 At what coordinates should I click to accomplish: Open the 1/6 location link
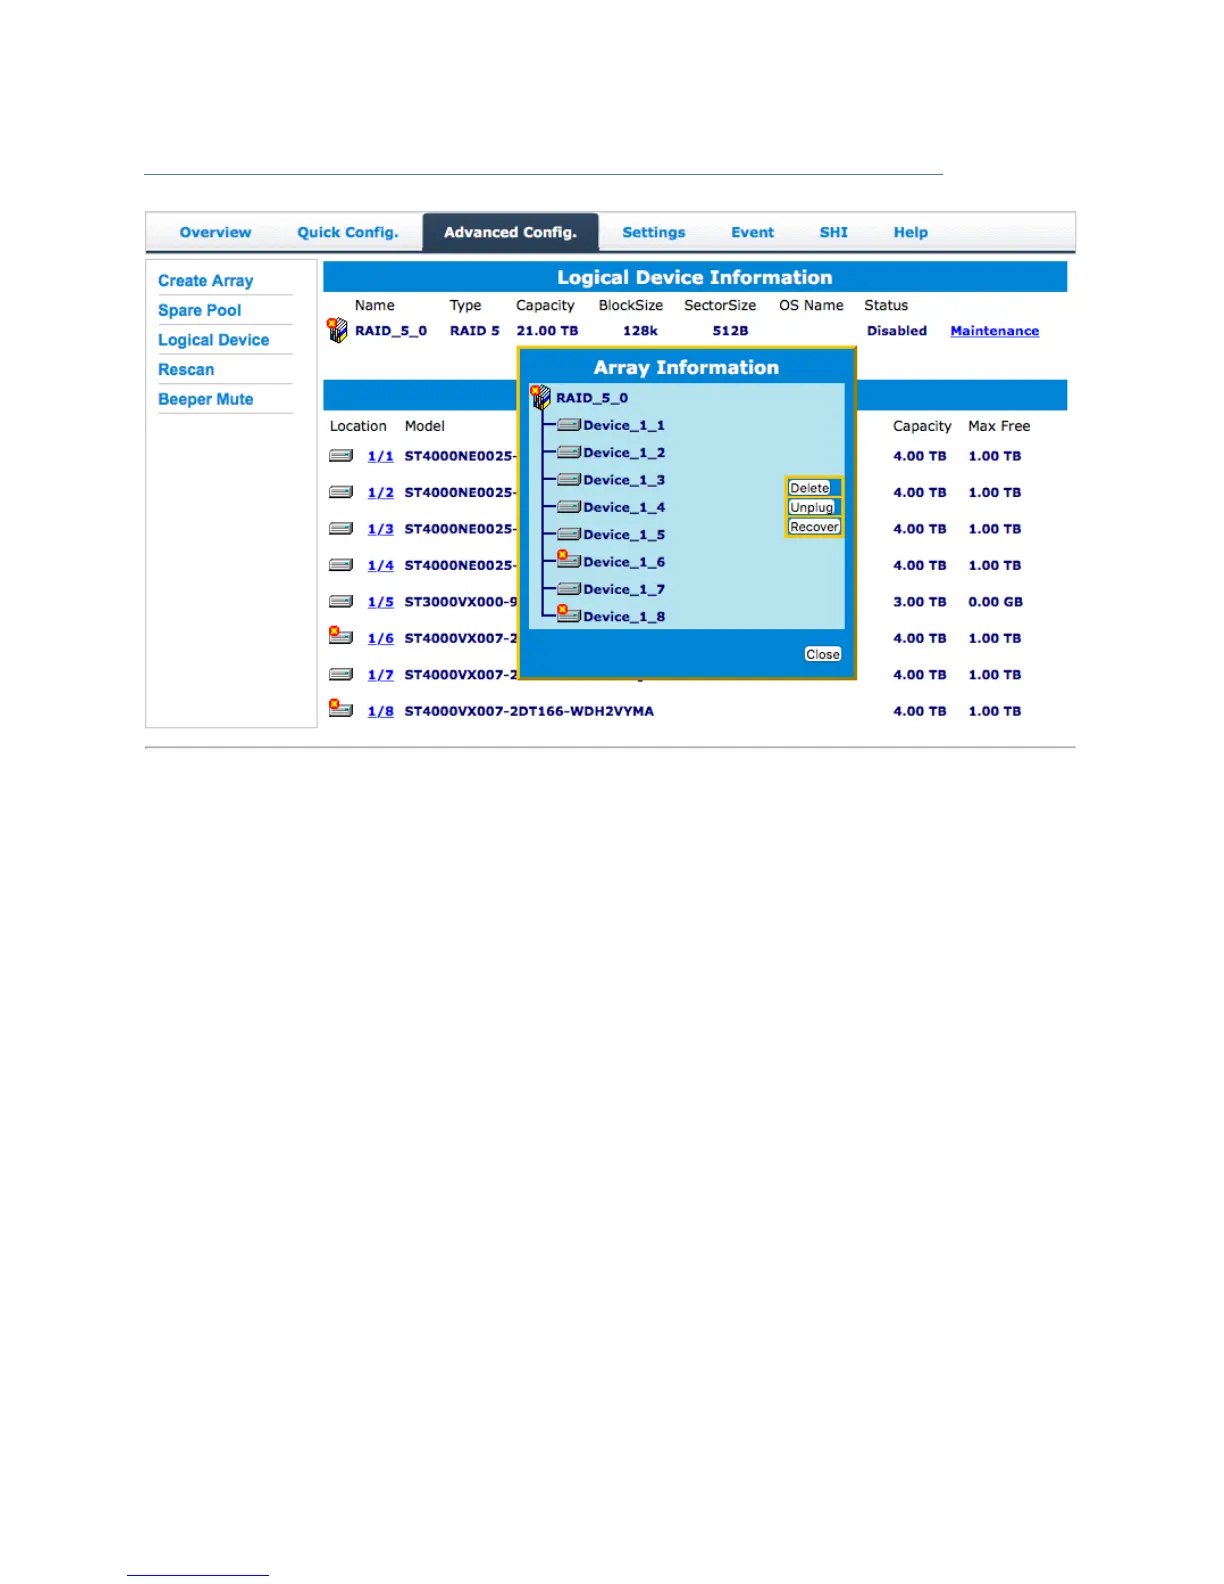[380, 638]
